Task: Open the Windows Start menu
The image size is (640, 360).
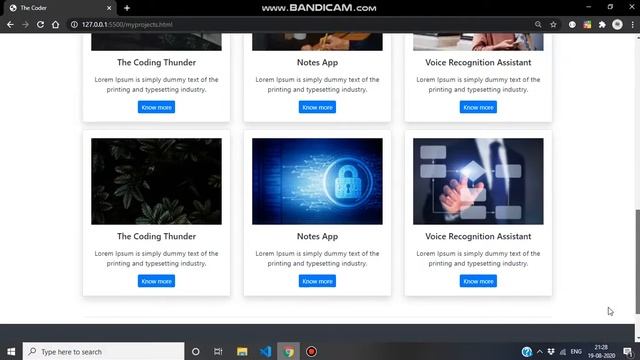Action: tap(11, 351)
